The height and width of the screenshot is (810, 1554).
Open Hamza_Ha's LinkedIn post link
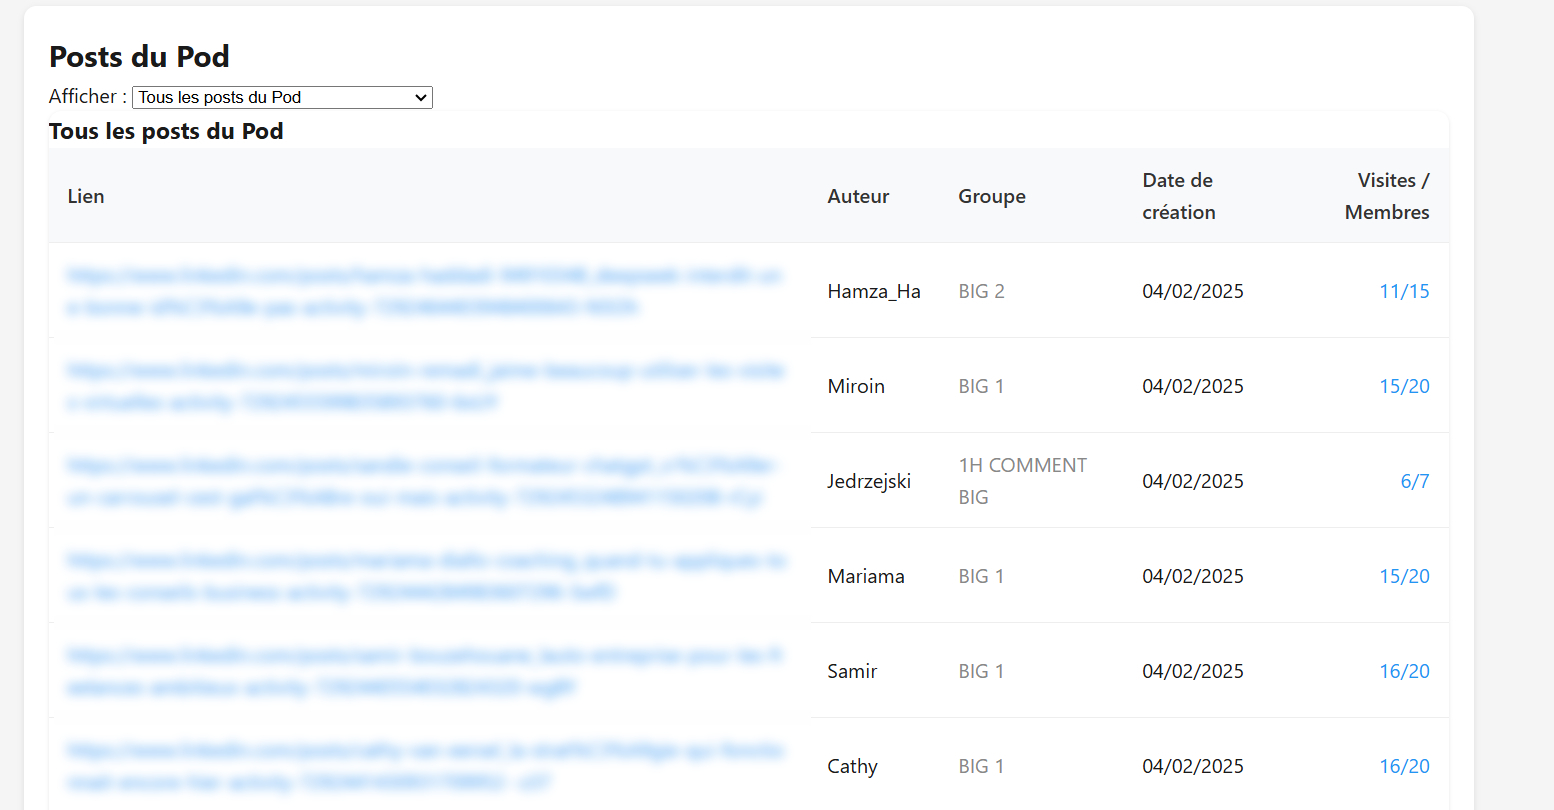(x=424, y=291)
